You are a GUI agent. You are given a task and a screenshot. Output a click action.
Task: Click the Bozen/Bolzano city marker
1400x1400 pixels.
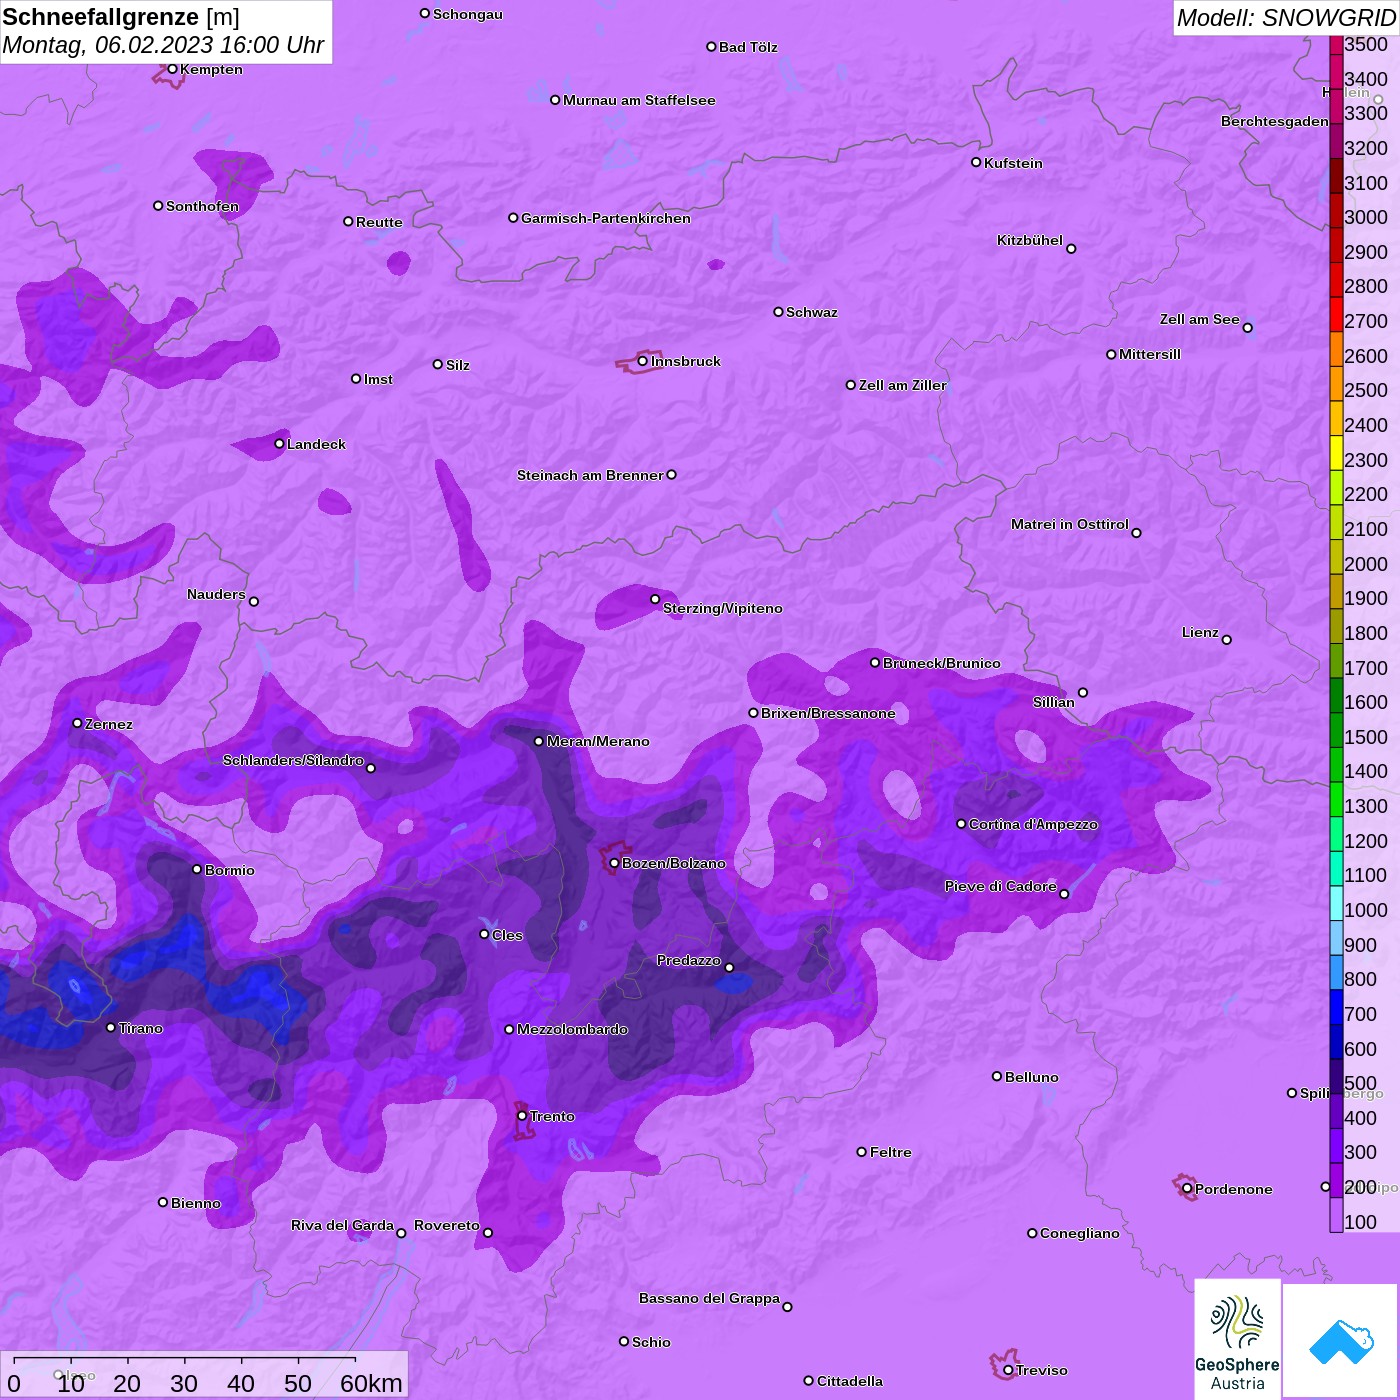pos(614,863)
